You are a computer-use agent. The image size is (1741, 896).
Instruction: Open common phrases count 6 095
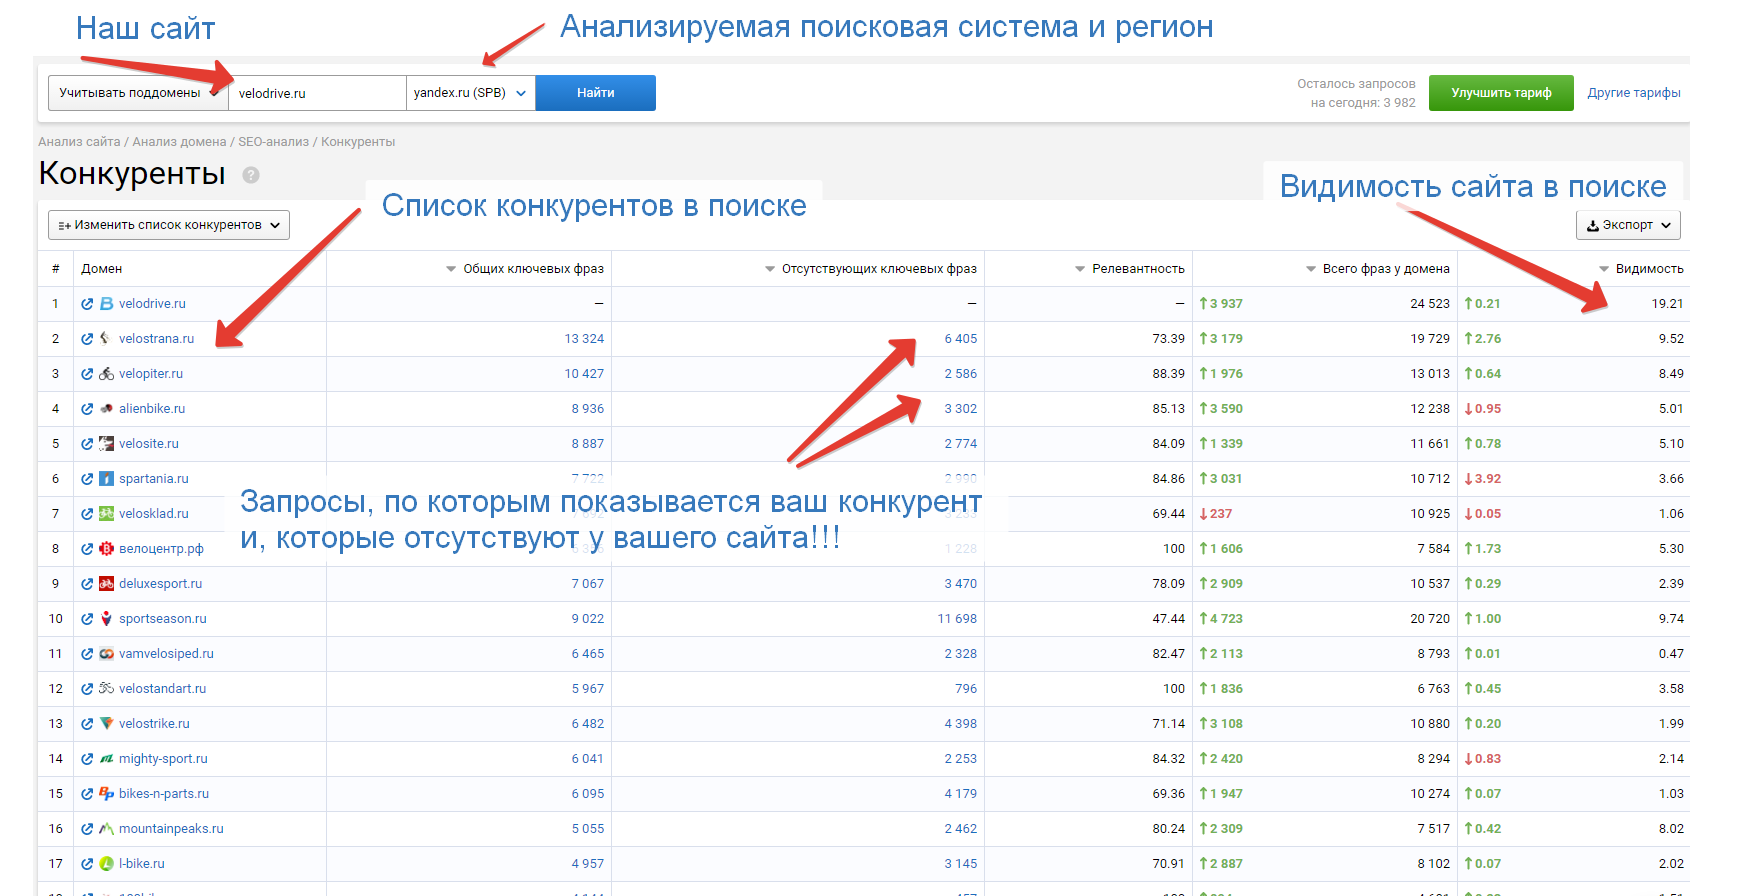click(x=588, y=794)
